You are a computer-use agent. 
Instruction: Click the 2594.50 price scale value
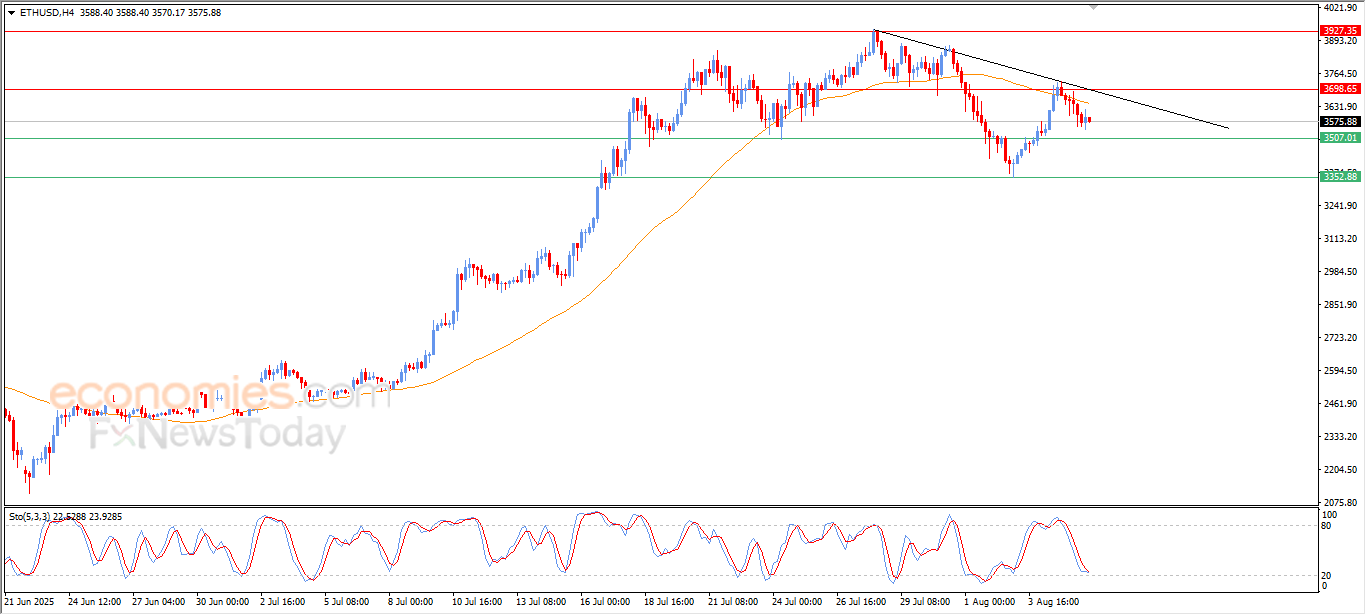click(x=1340, y=371)
